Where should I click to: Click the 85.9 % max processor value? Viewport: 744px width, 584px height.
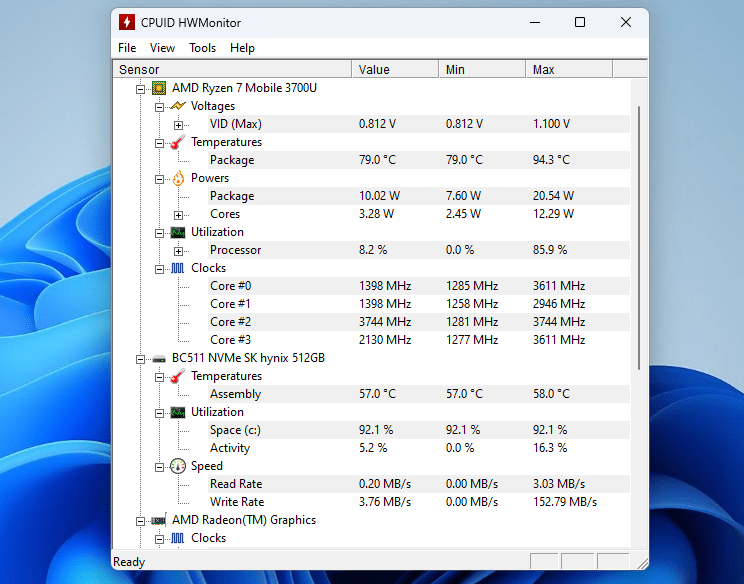549,250
